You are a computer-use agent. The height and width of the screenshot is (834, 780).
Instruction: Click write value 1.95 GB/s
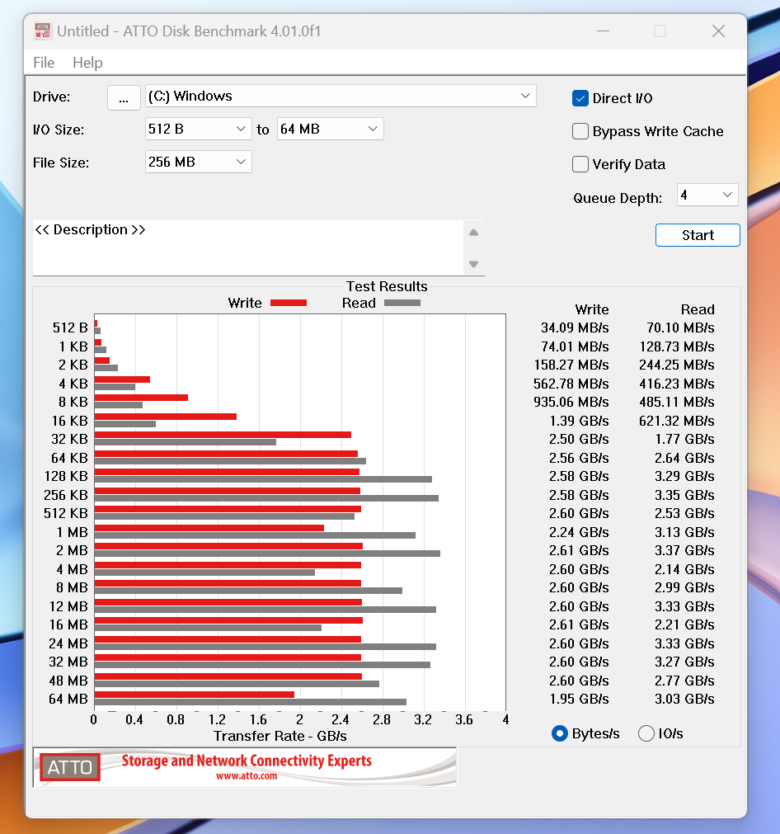579,699
